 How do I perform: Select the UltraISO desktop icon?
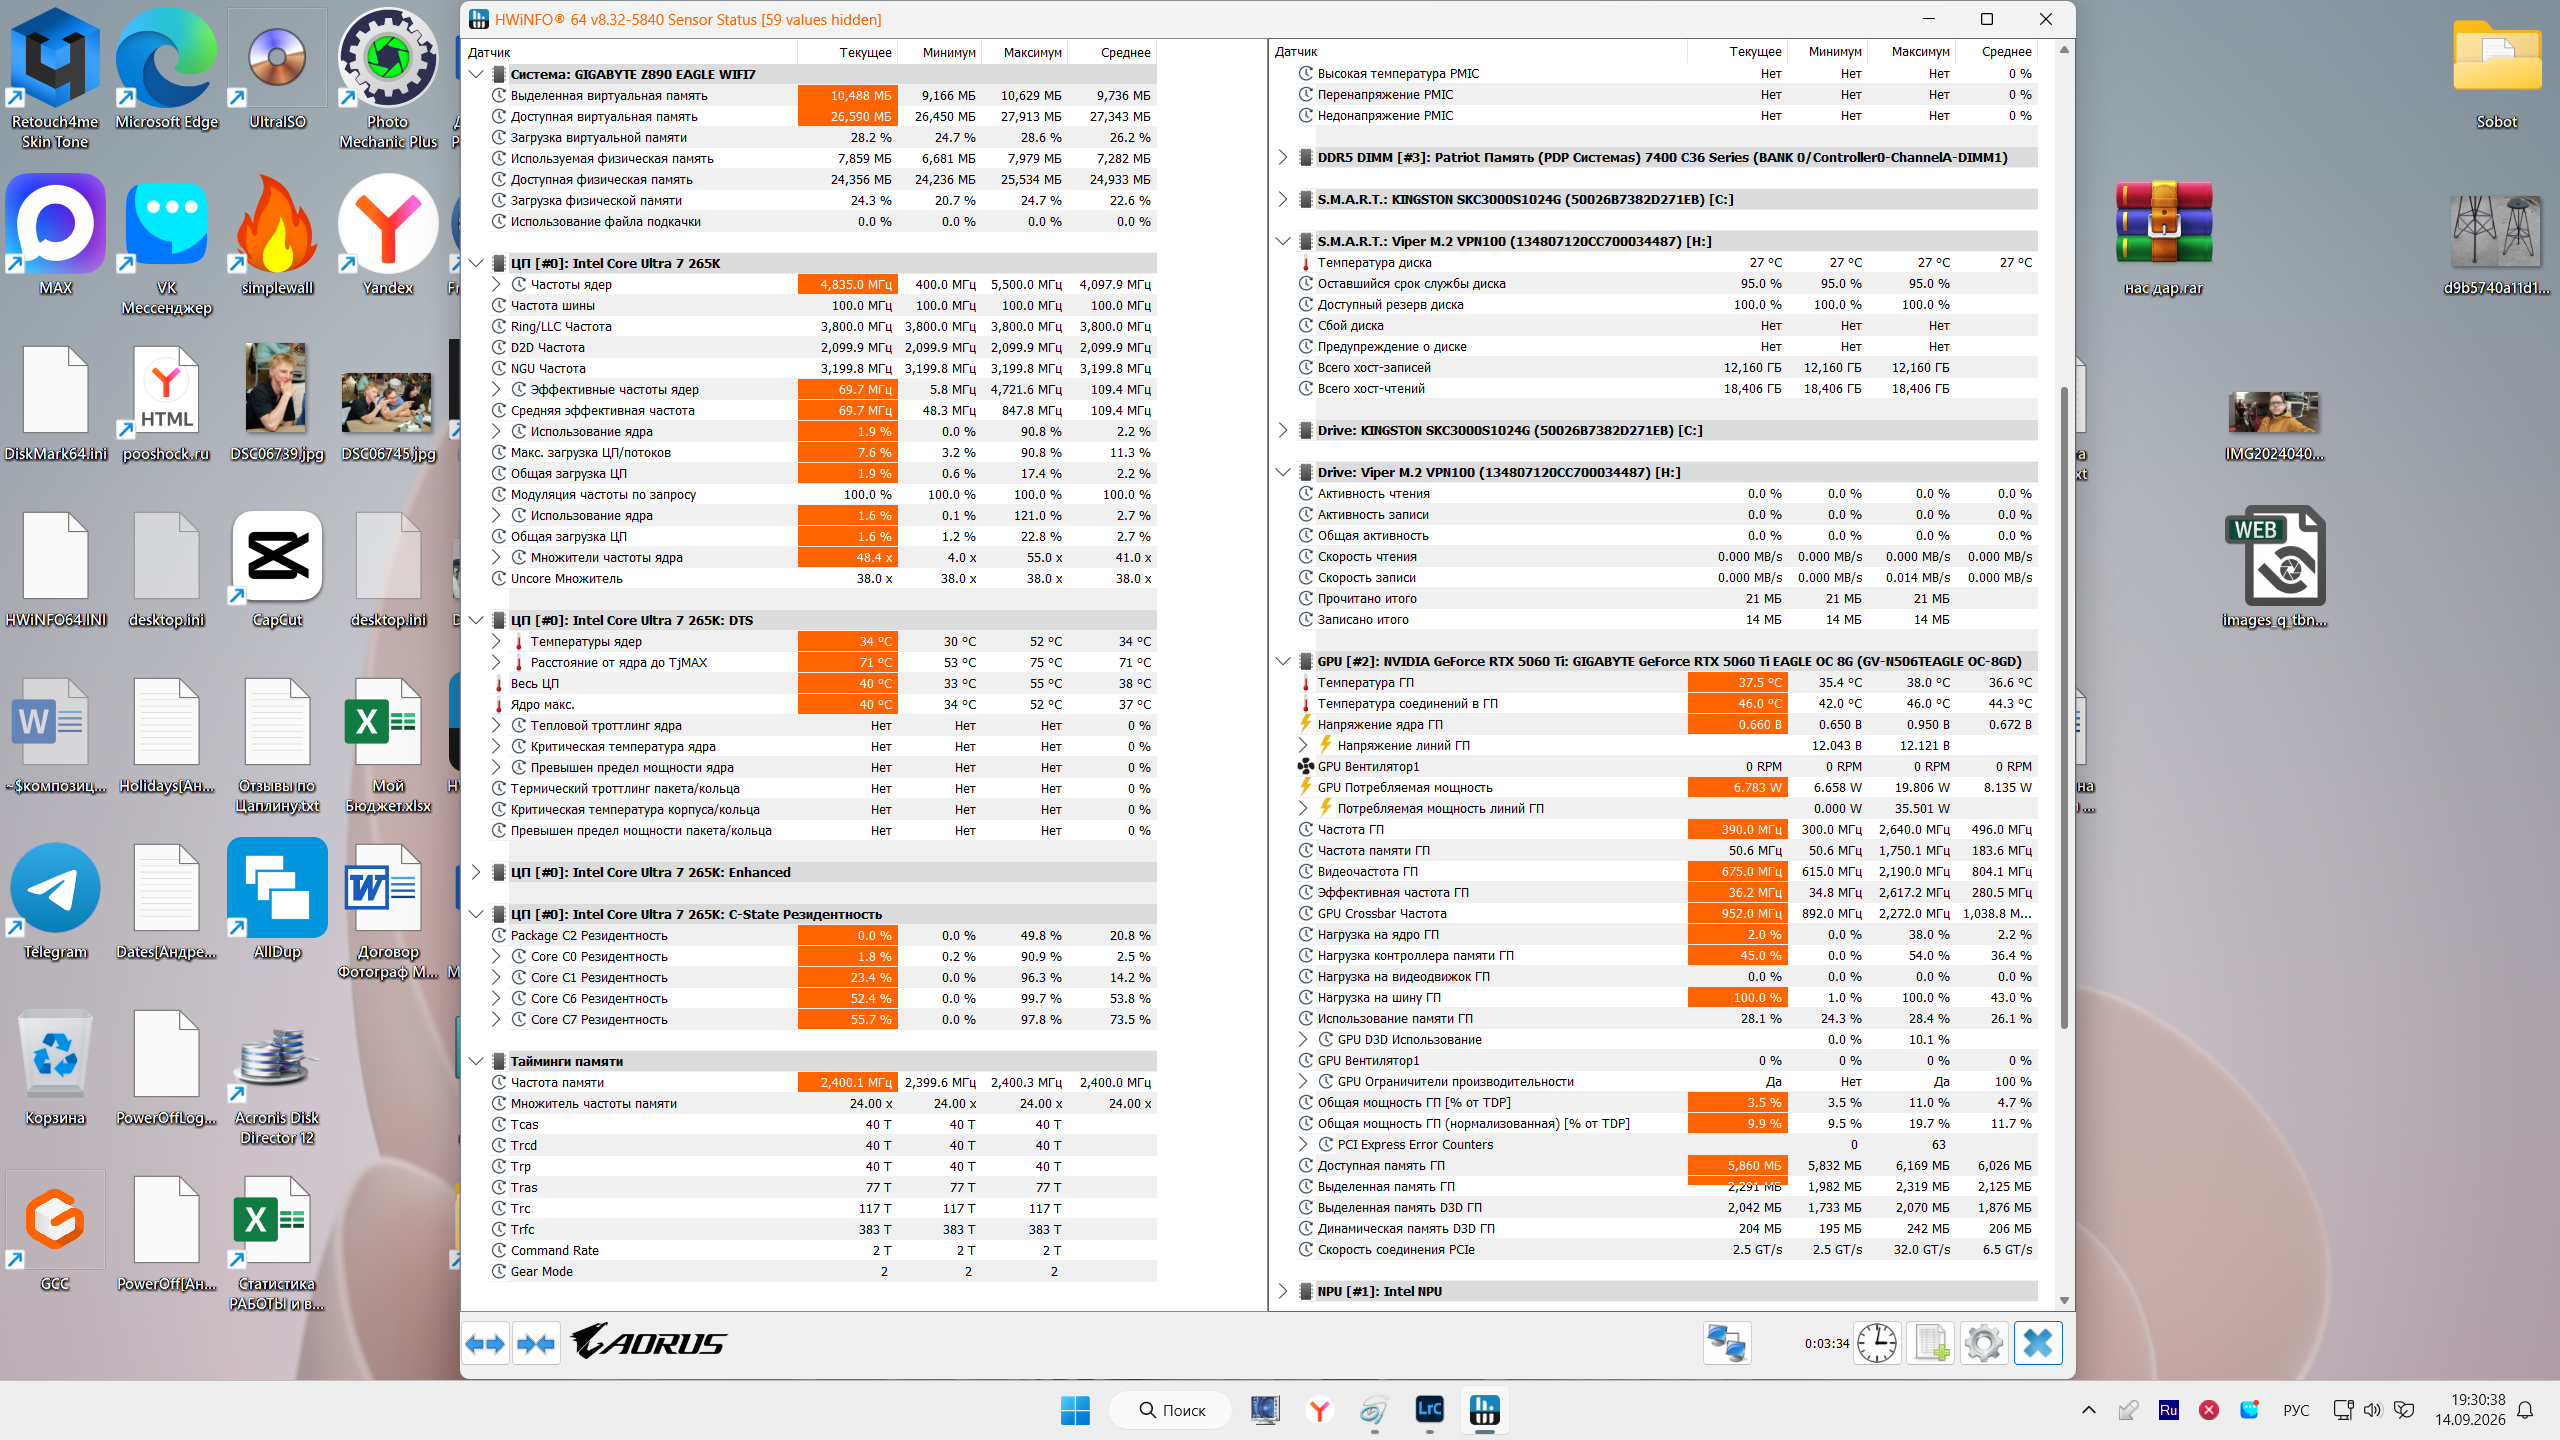pyautogui.click(x=277, y=70)
